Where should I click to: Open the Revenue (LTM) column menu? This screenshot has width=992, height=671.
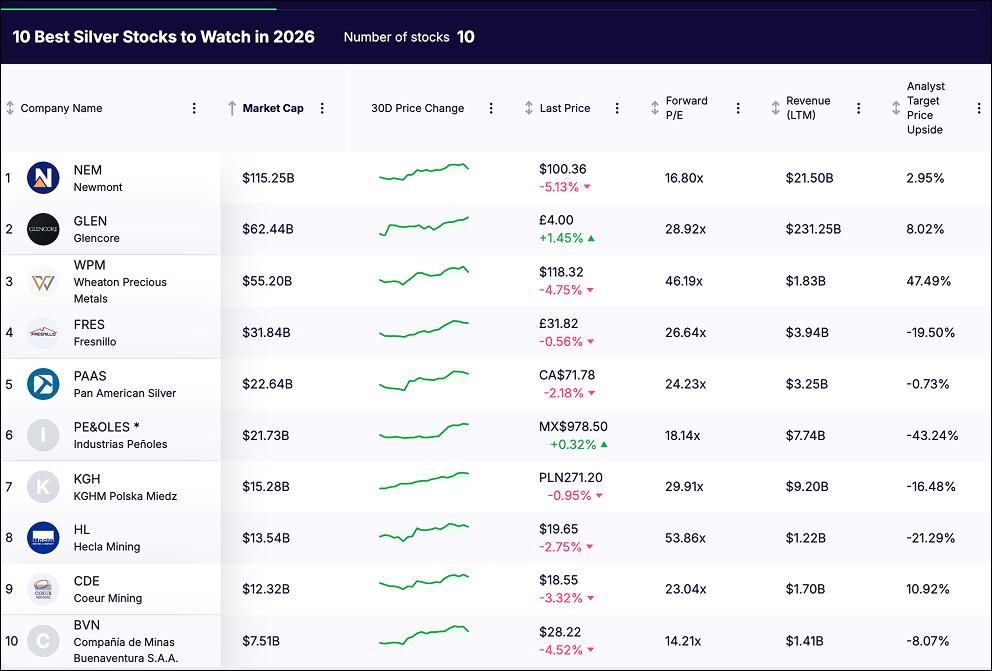[859, 108]
